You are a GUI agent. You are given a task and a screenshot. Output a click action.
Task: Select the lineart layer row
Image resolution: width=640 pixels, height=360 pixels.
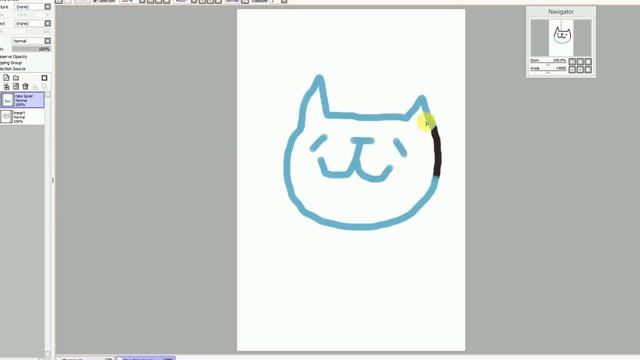click(23, 117)
